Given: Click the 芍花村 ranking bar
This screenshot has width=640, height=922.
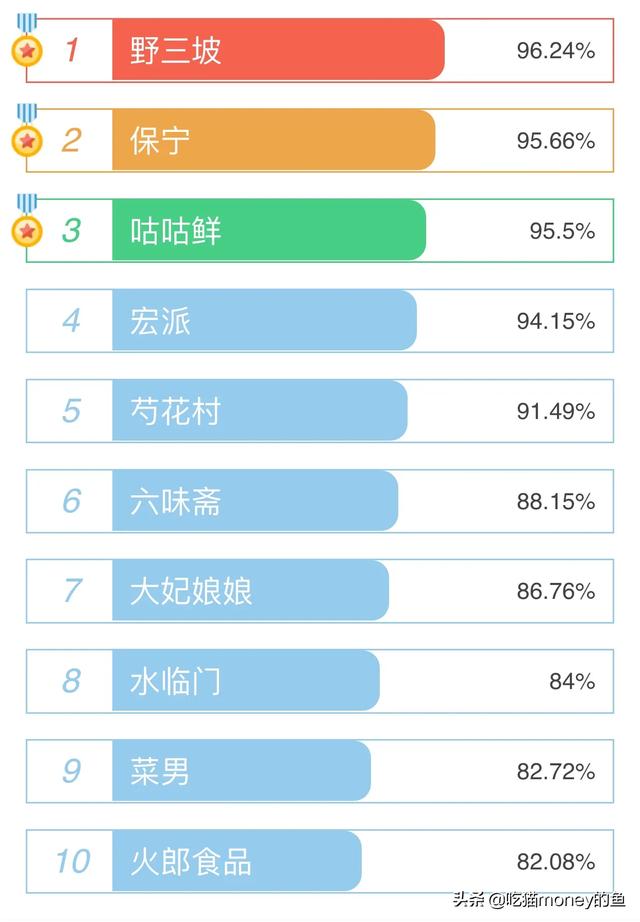Looking at the screenshot, I should [259, 411].
